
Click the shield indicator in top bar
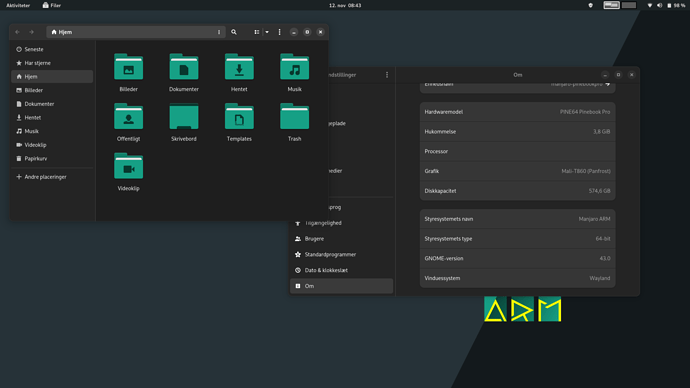(591, 5)
